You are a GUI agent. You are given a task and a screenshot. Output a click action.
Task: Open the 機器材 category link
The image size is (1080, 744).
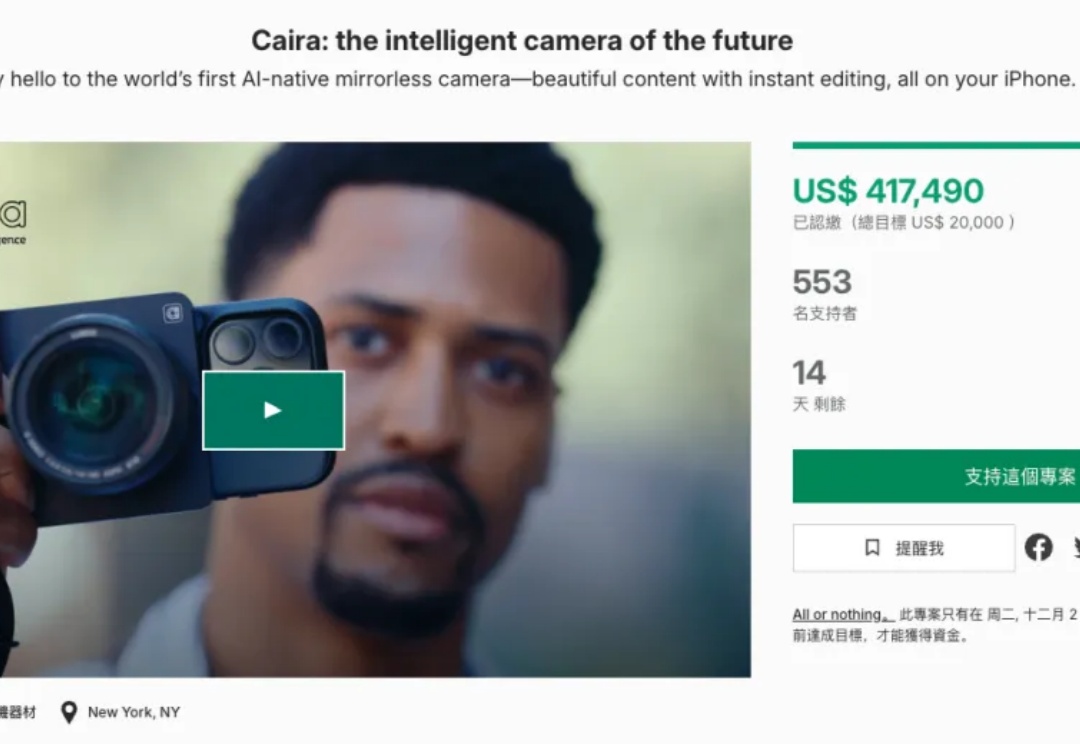[17, 712]
